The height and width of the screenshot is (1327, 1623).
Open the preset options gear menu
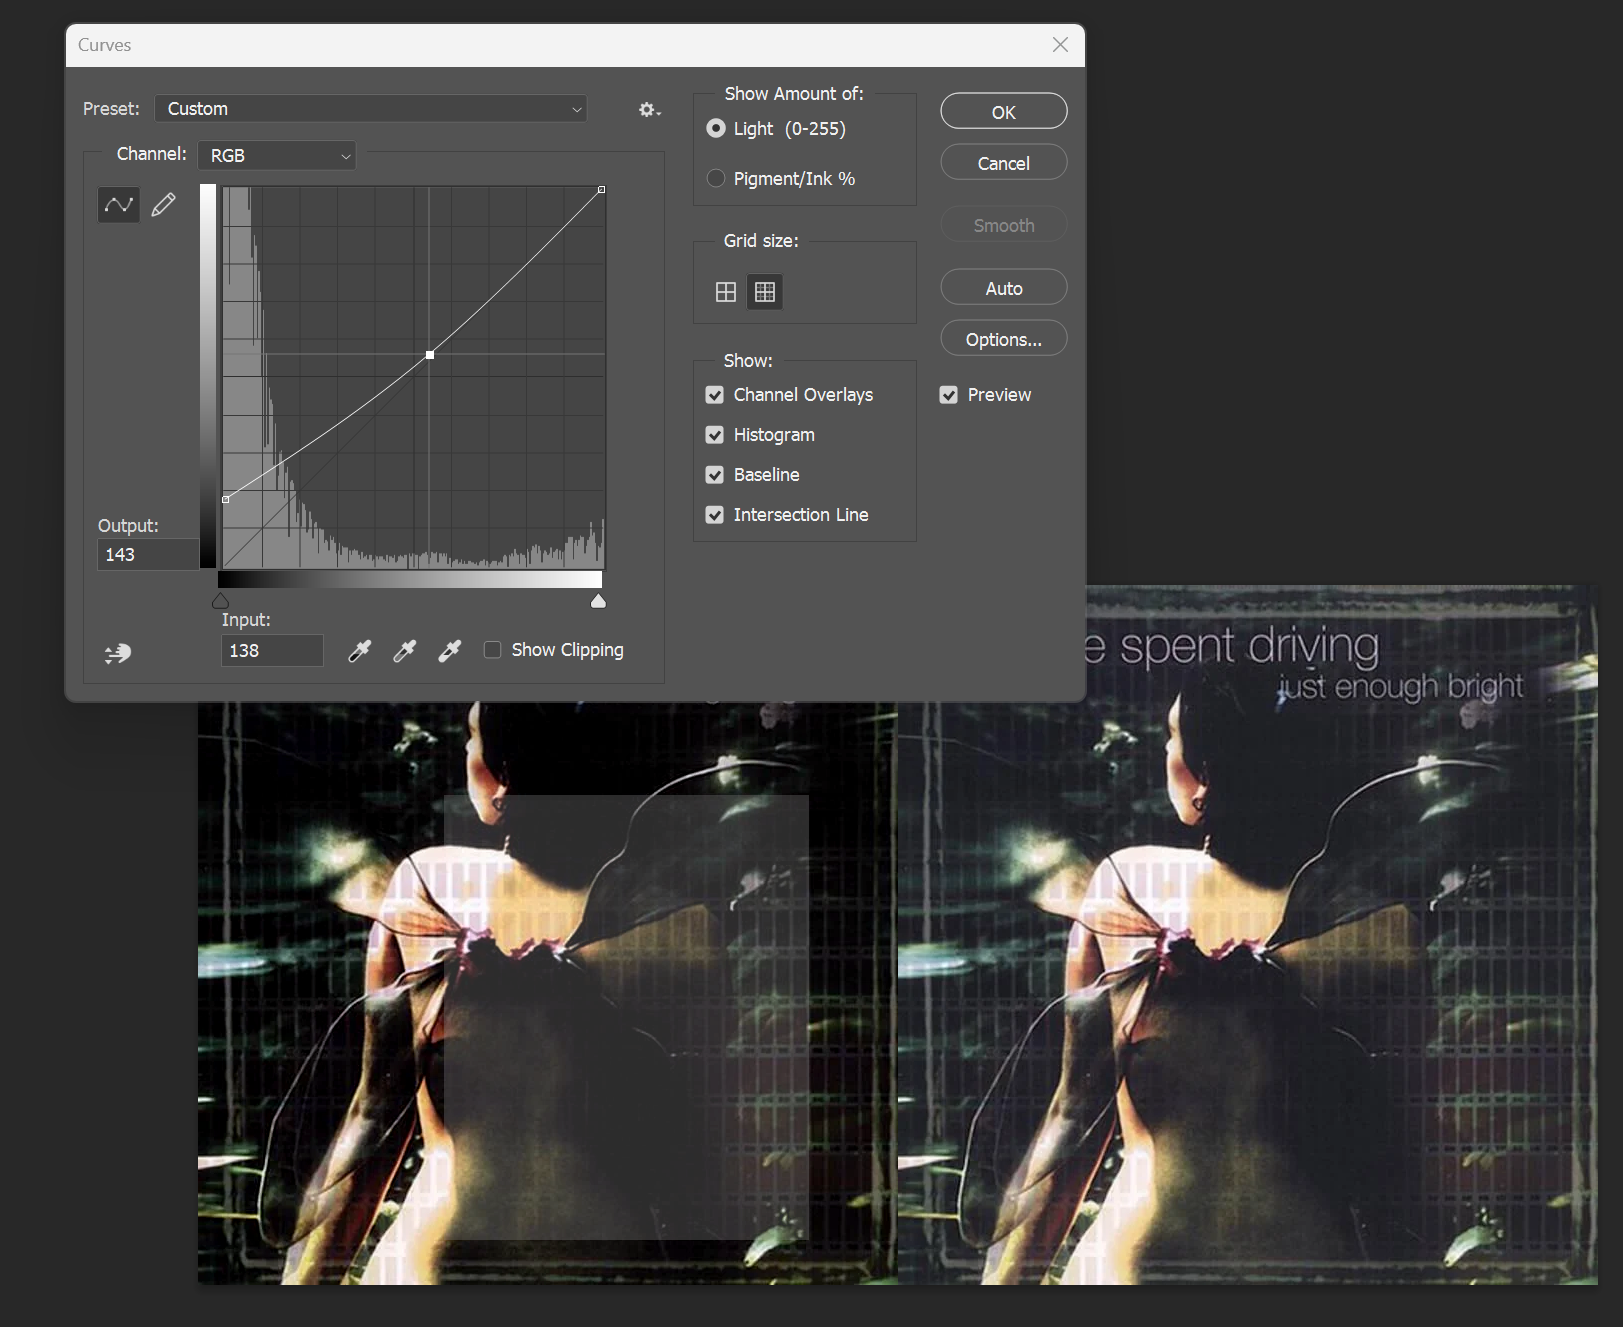click(x=649, y=110)
